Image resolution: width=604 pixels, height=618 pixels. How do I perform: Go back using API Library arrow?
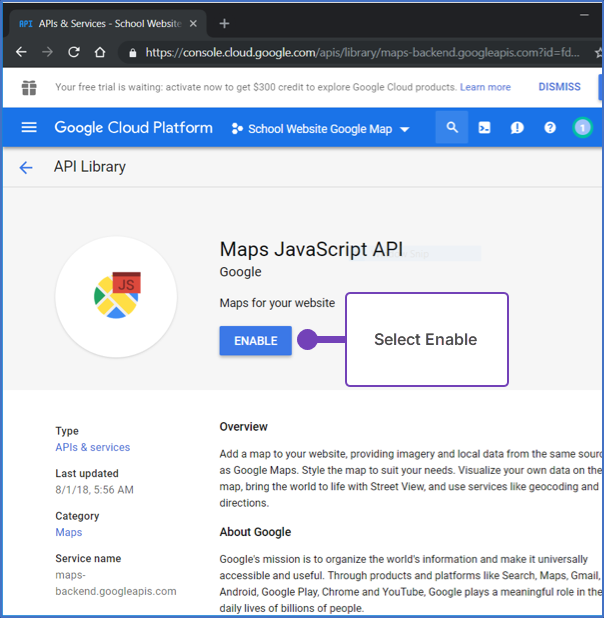click(26, 168)
